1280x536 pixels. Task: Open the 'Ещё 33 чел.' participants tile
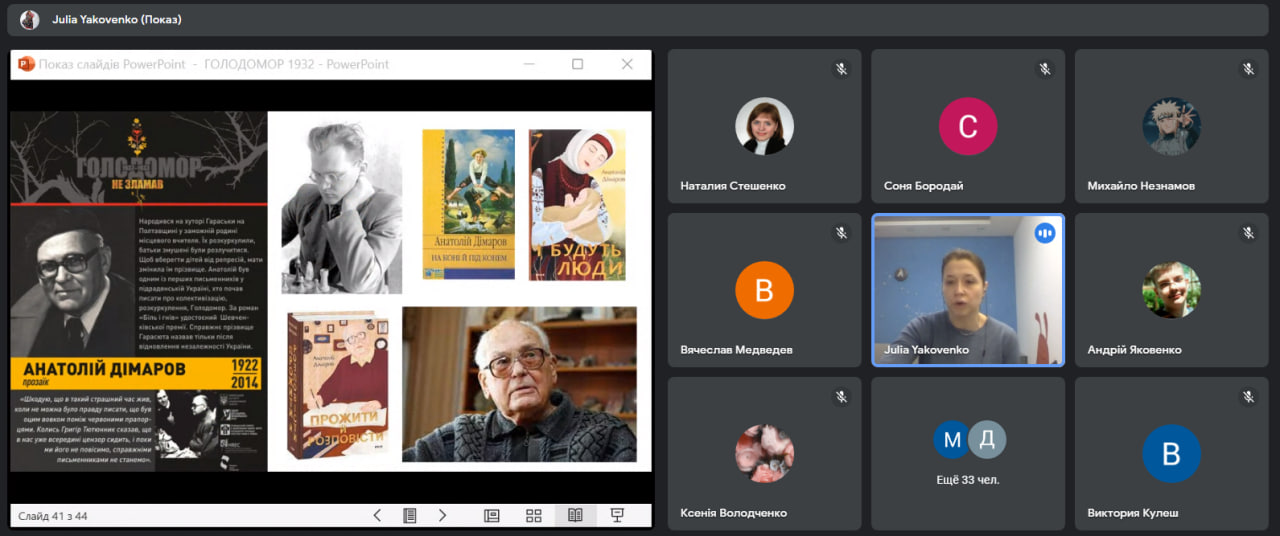click(968, 453)
